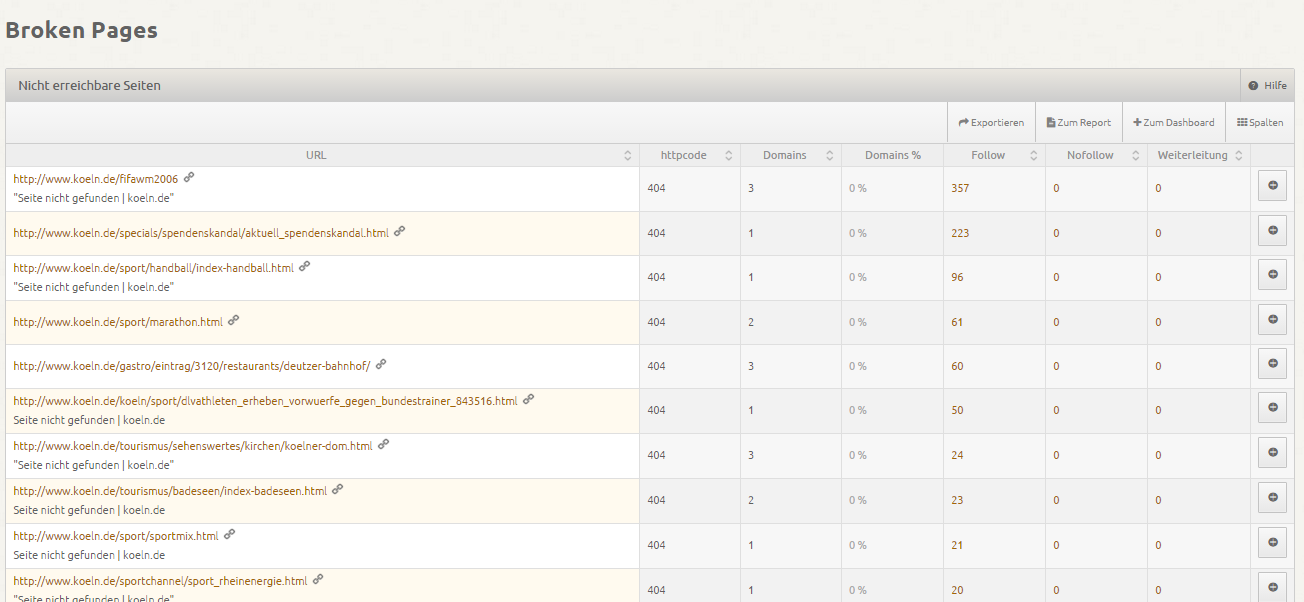This screenshot has height=602, width=1304.
Task: Export the table via Exportieren
Action: click(991, 123)
